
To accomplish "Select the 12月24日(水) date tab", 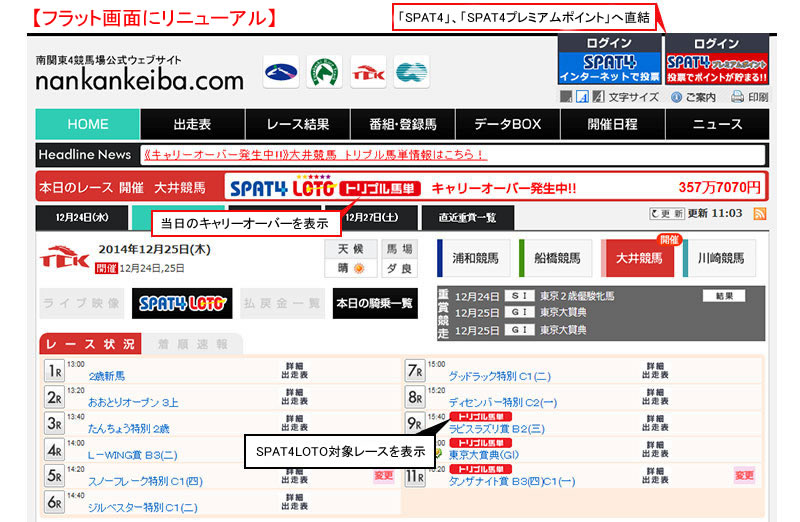I will click(x=82, y=218).
